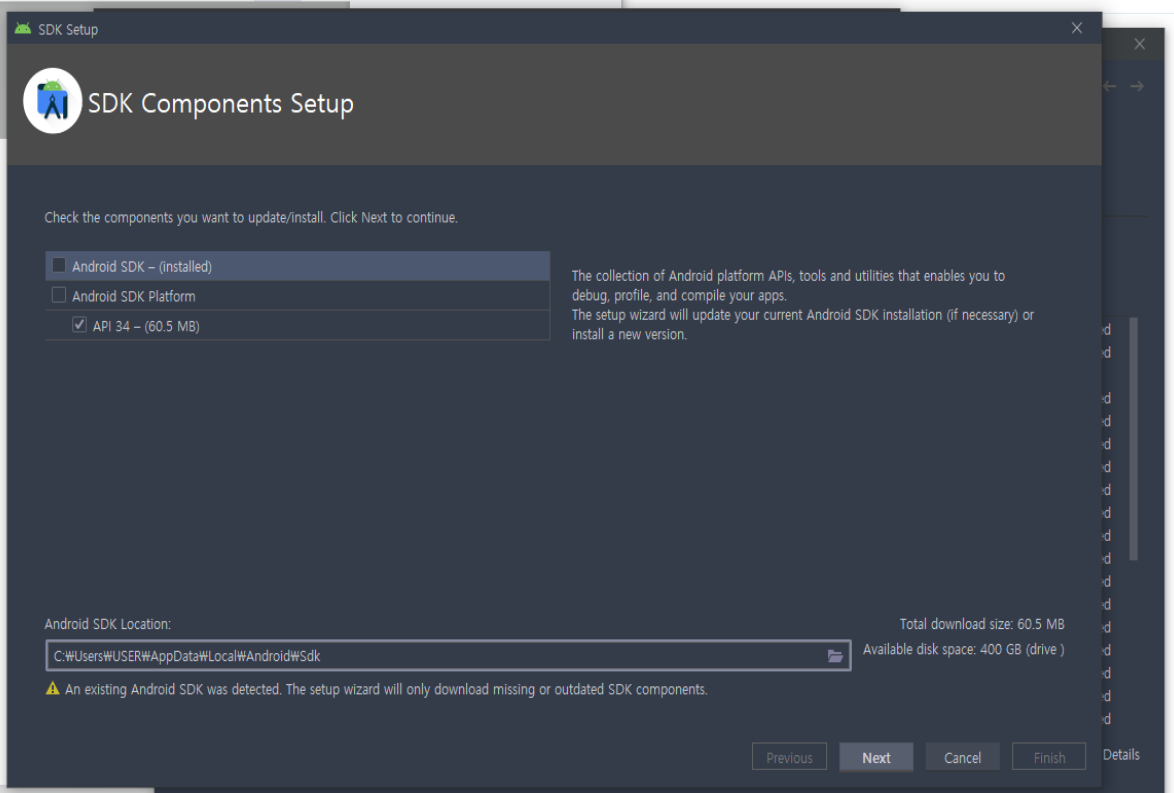Close the background window behind SDK Setup

[x=1140, y=43]
